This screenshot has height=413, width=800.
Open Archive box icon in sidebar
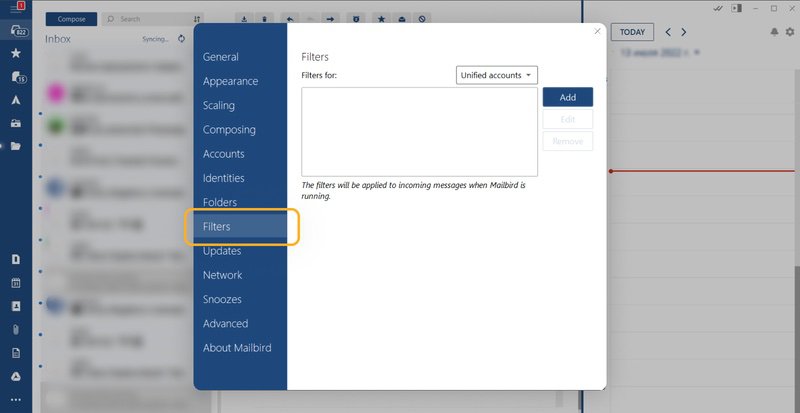16,123
